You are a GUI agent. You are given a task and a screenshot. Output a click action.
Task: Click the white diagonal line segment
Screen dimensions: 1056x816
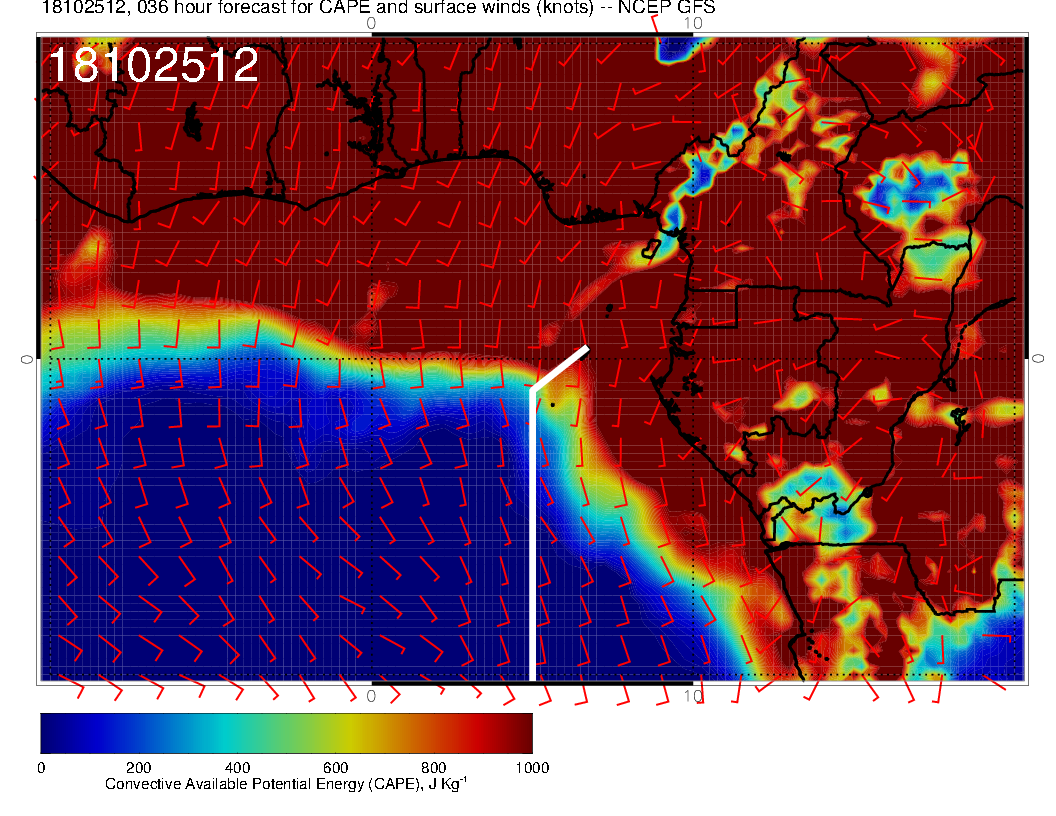point(560,368)
